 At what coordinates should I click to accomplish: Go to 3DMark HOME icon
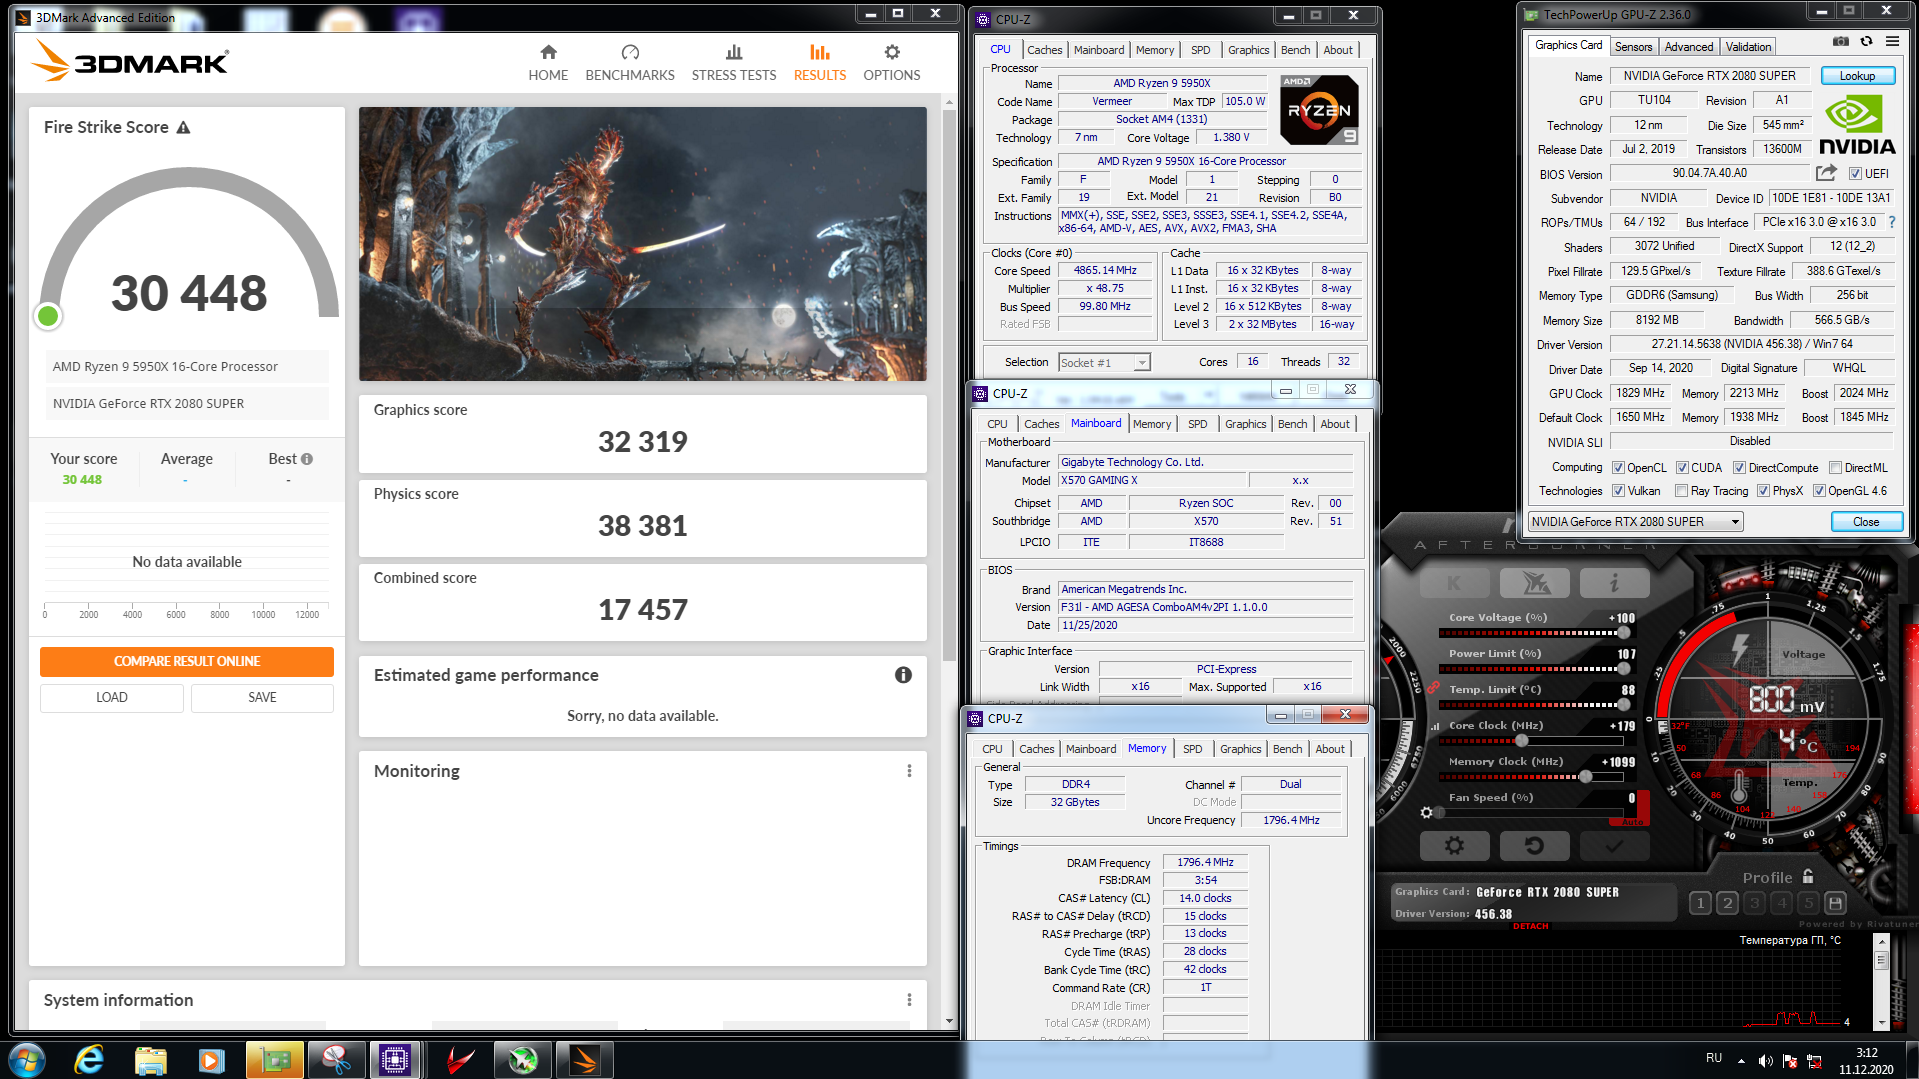pyautogui.click(x=548, y=53)
